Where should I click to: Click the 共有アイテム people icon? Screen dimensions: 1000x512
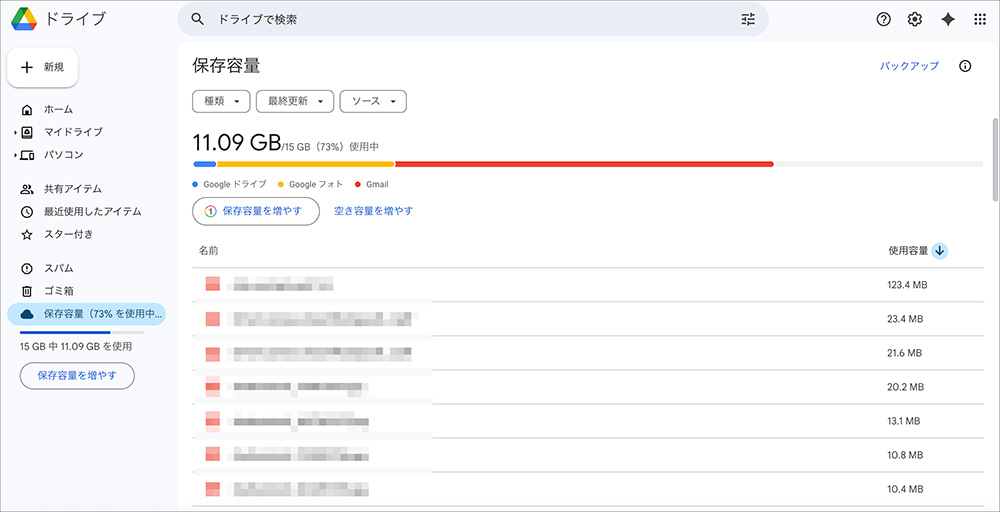(27, 189)
